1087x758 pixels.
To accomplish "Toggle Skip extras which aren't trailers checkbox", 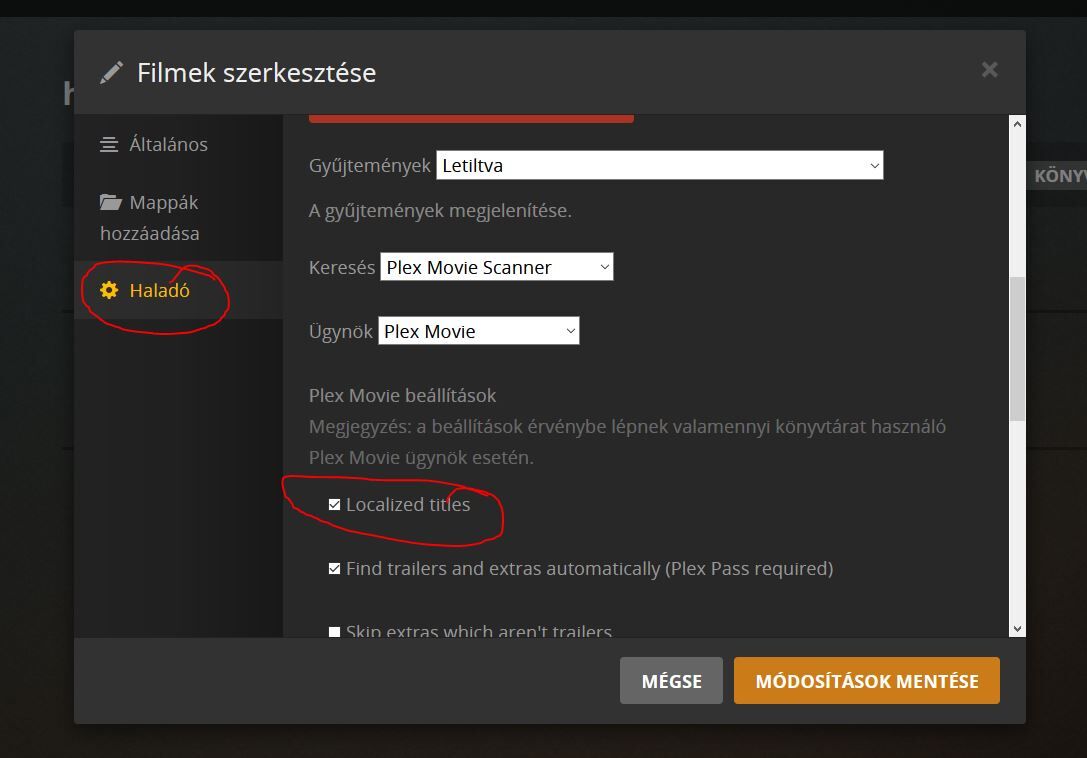I will tap(334, 632).
